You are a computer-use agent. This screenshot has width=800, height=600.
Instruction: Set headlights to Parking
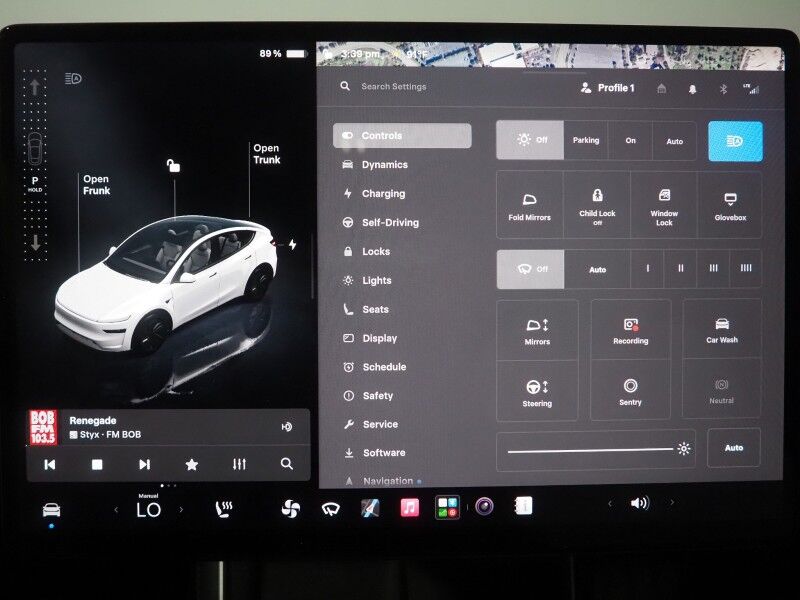coord(586,140)
